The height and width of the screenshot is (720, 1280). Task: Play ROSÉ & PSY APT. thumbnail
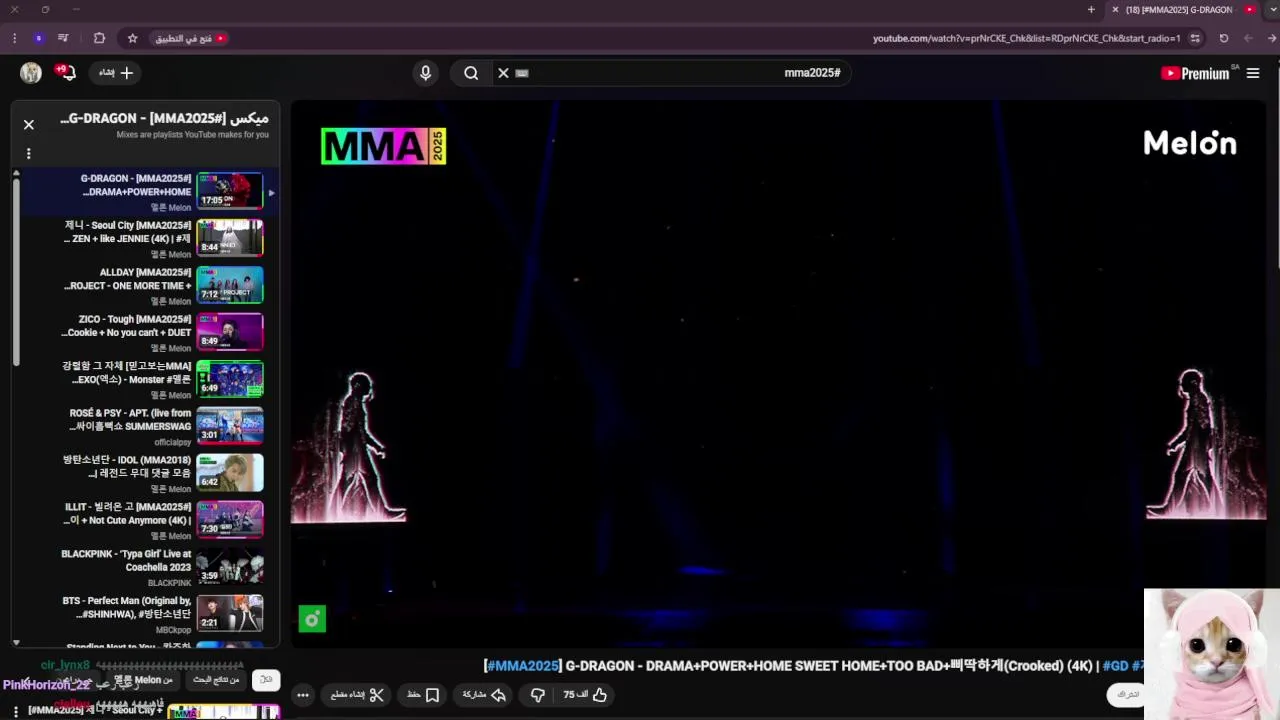click(230, 425)
